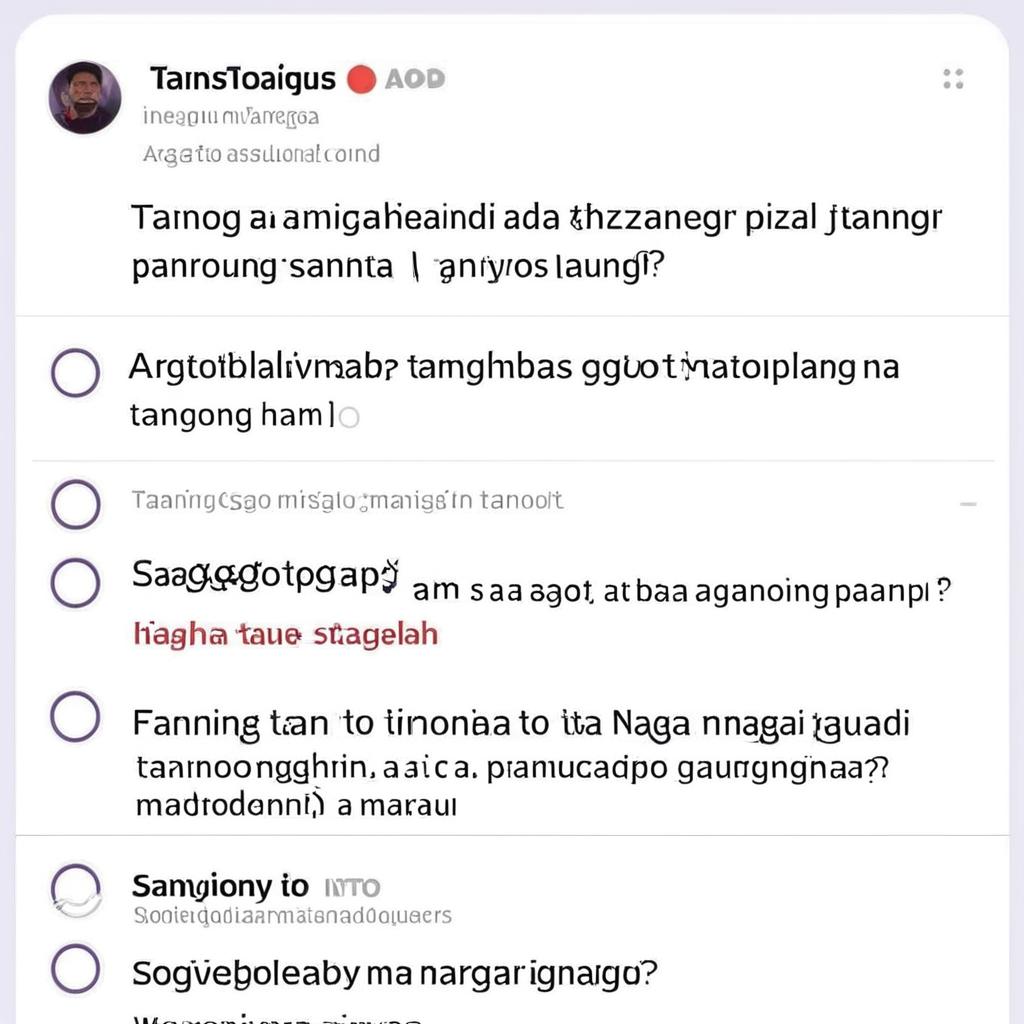Select the radio option starting with Fanning tan

76,716
